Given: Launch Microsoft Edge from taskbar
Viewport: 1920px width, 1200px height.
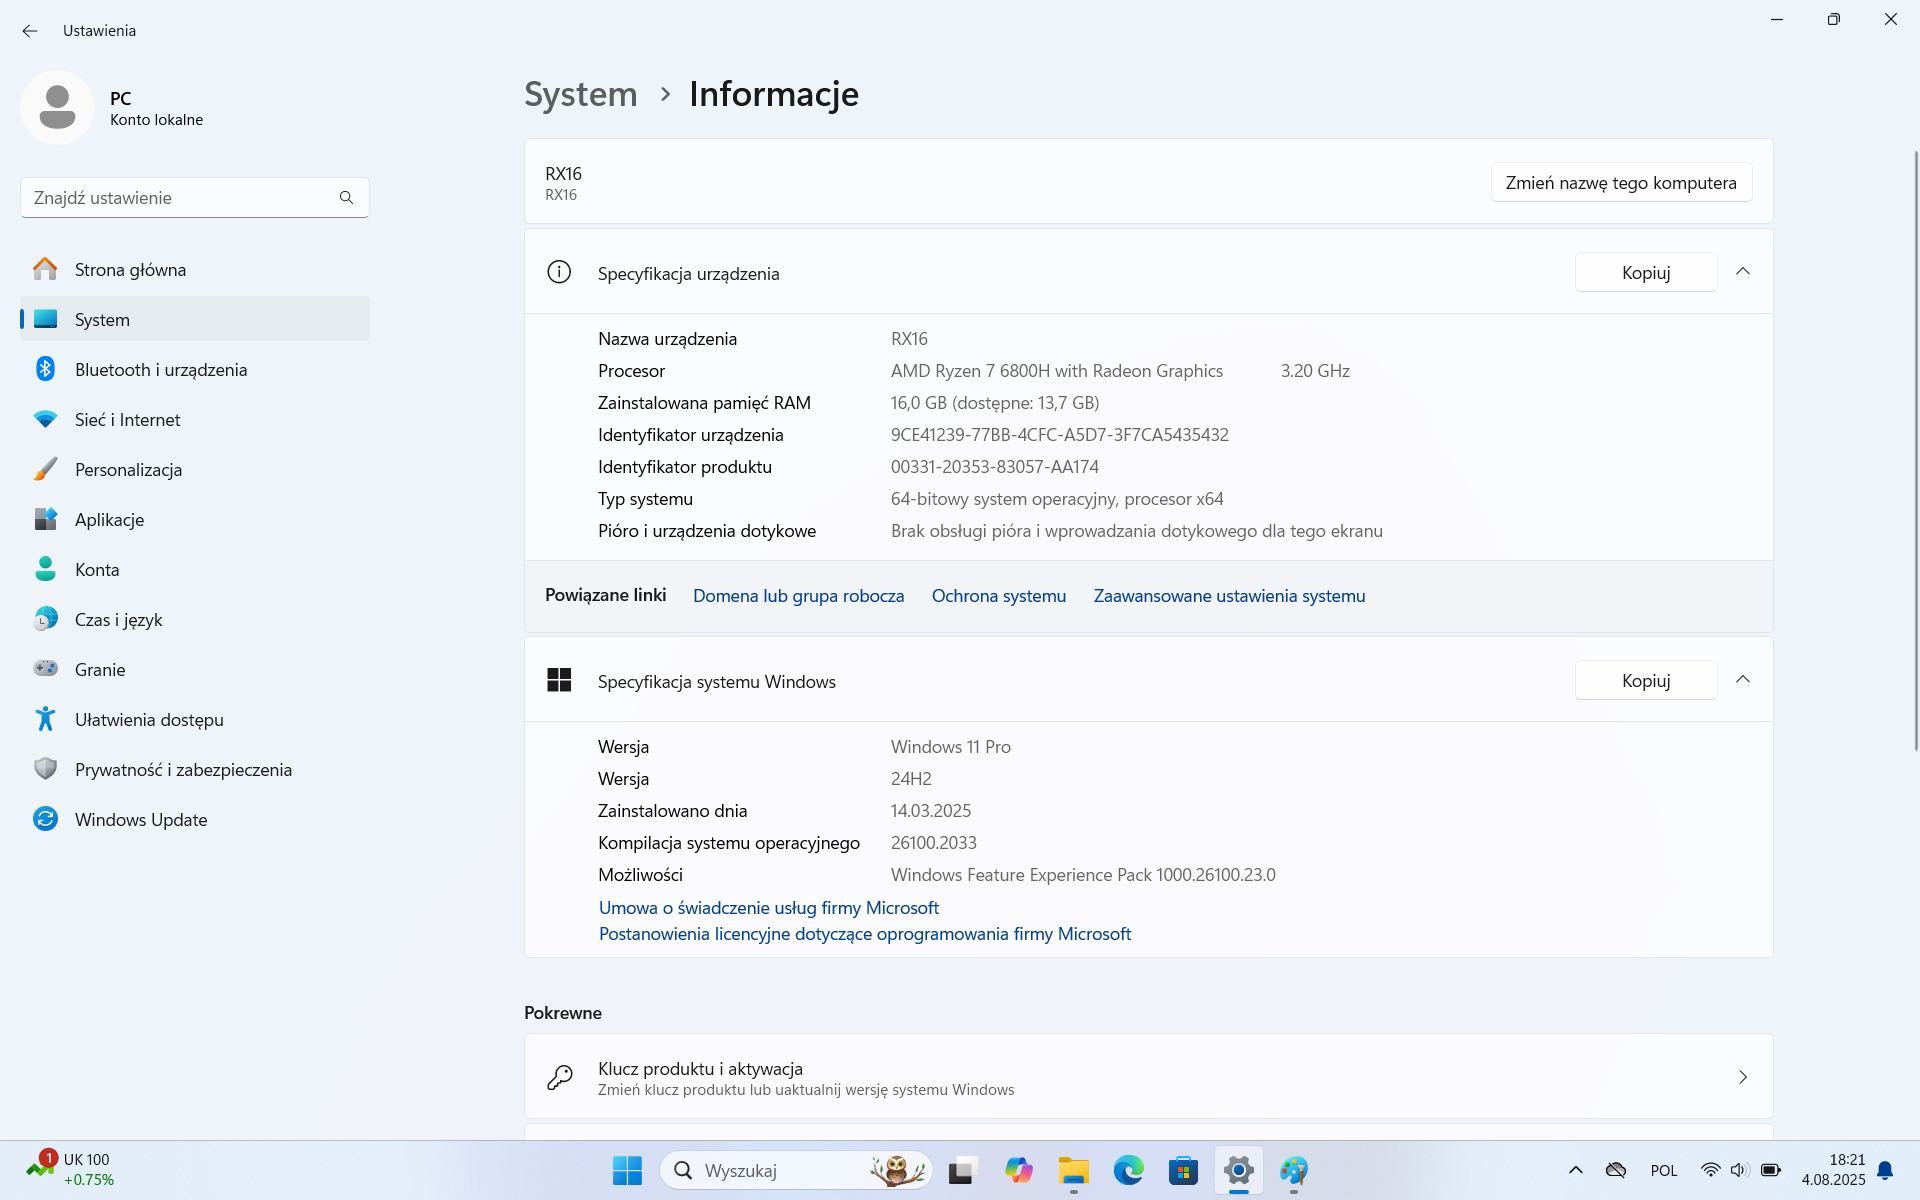Looking at the screenshot, I should (x=1128, y=1170).
